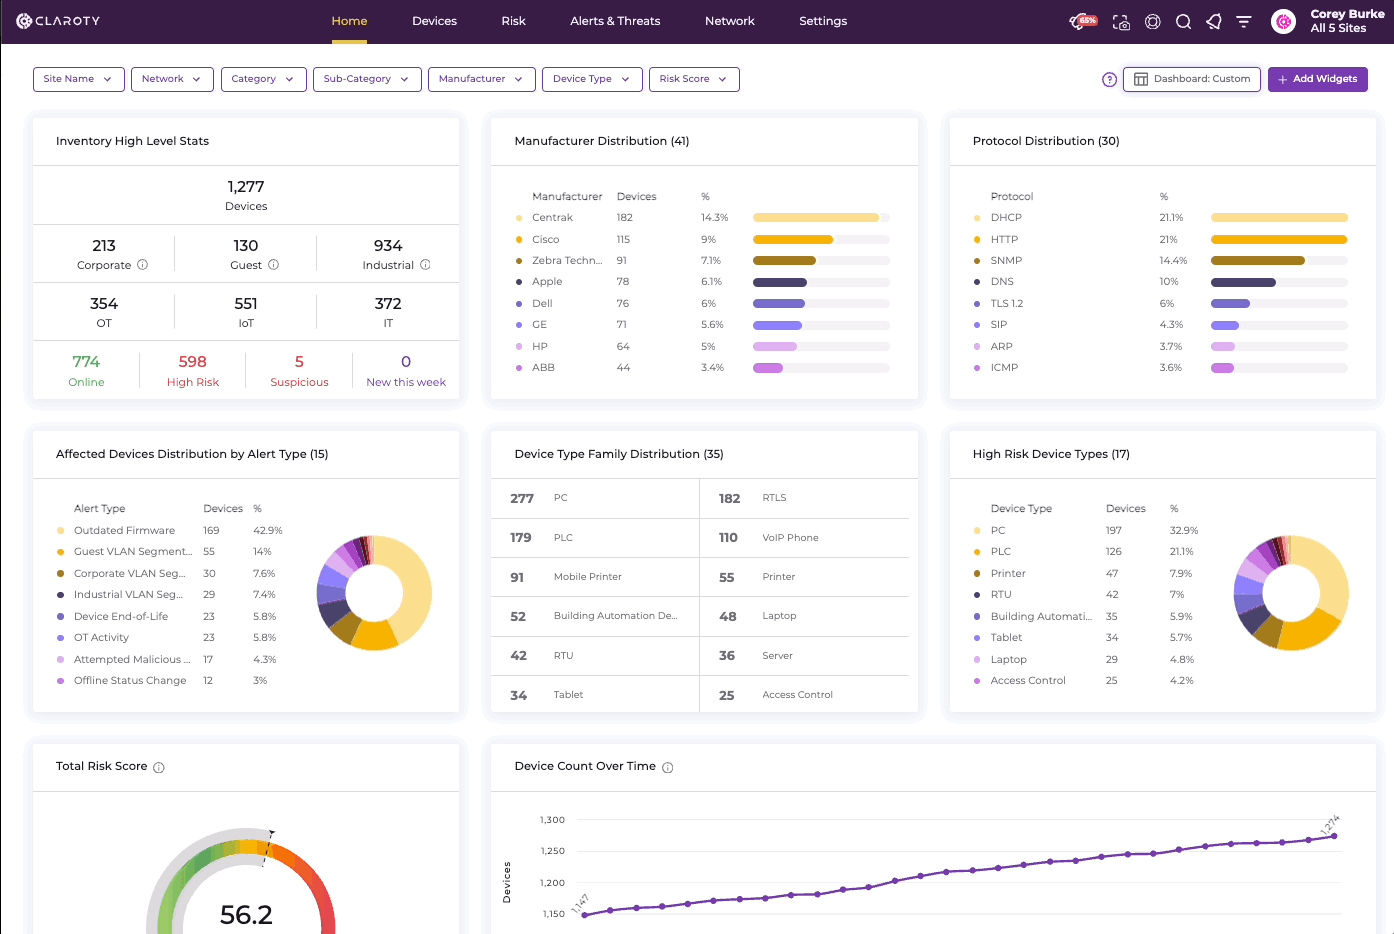Show info tooltip for Total Risk Score
1394x934 pixels.
(159, 767)
